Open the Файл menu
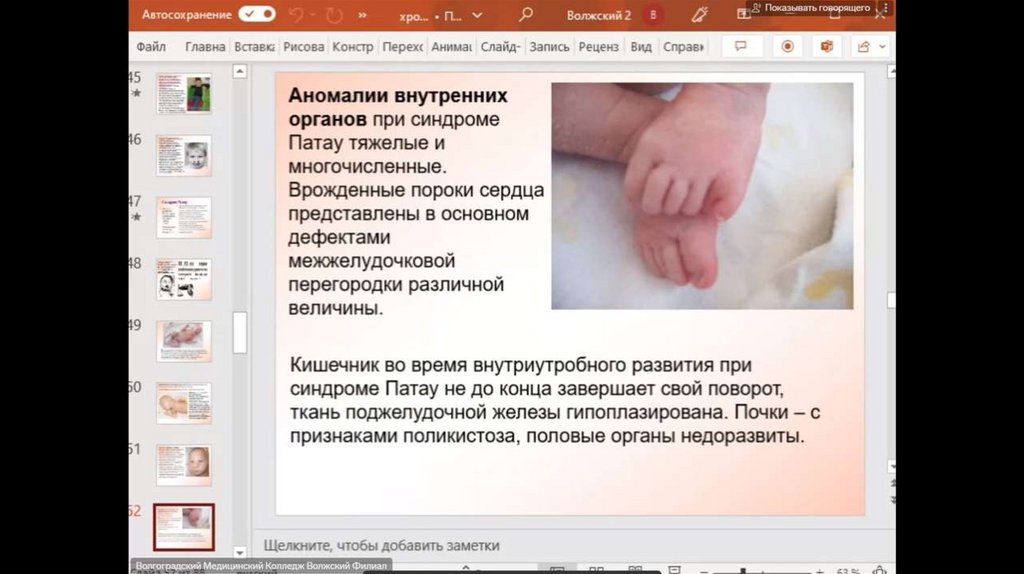 pyautogui.click(x=151, y=47)
